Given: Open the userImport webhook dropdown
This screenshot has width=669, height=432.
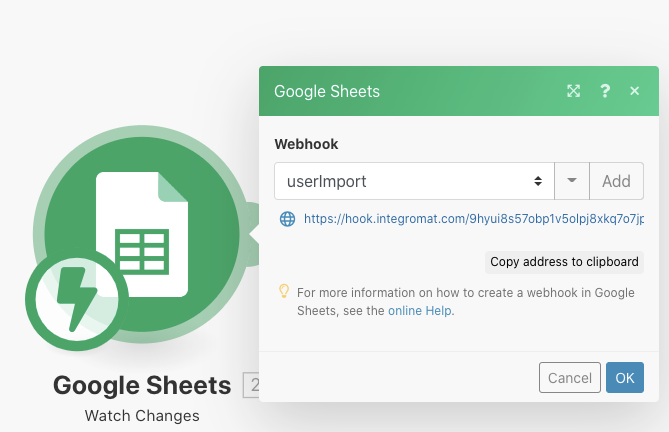Looking at the screenshot, I should click(414, 181).
